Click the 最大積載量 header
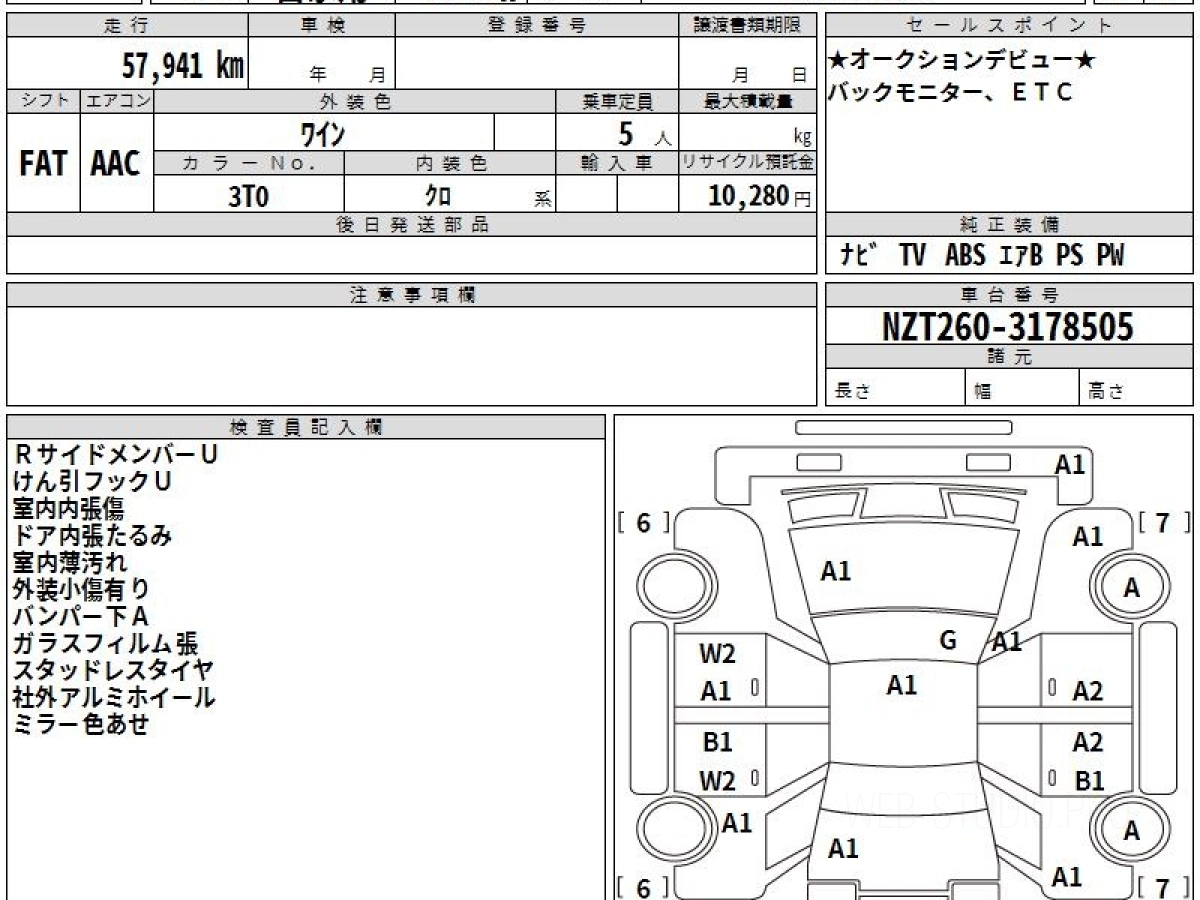 coord(747,101)
